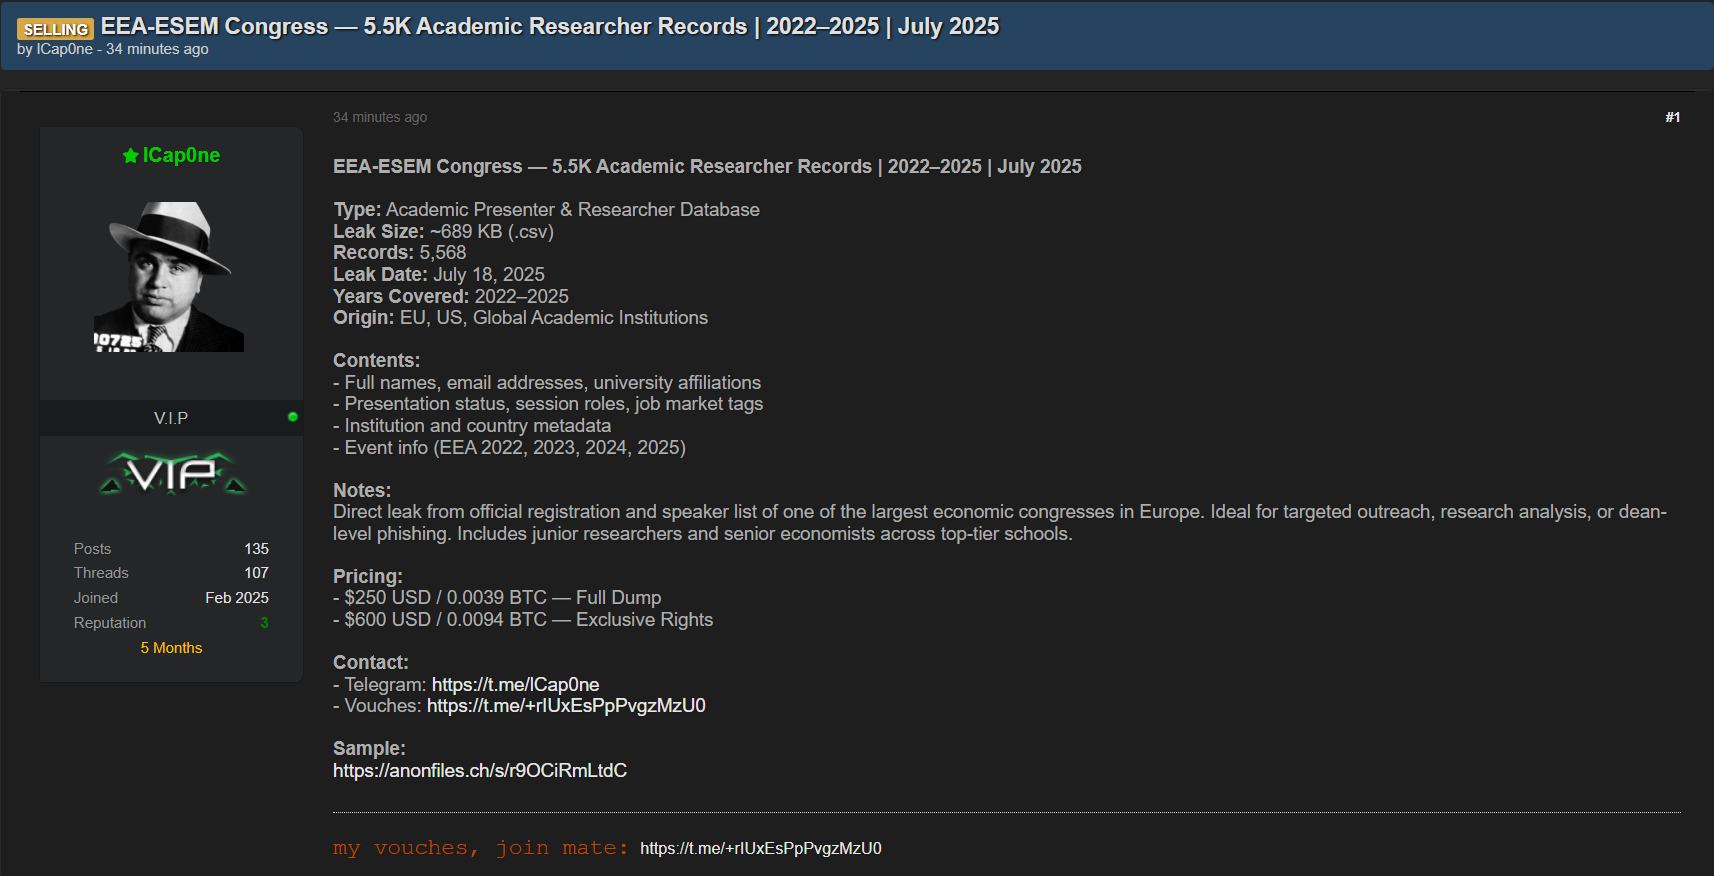Image resolution: width=1714 pixels, height=876 pixels.
Task: Click the yellow "5 Months" award label
Action: pos(171,648)
